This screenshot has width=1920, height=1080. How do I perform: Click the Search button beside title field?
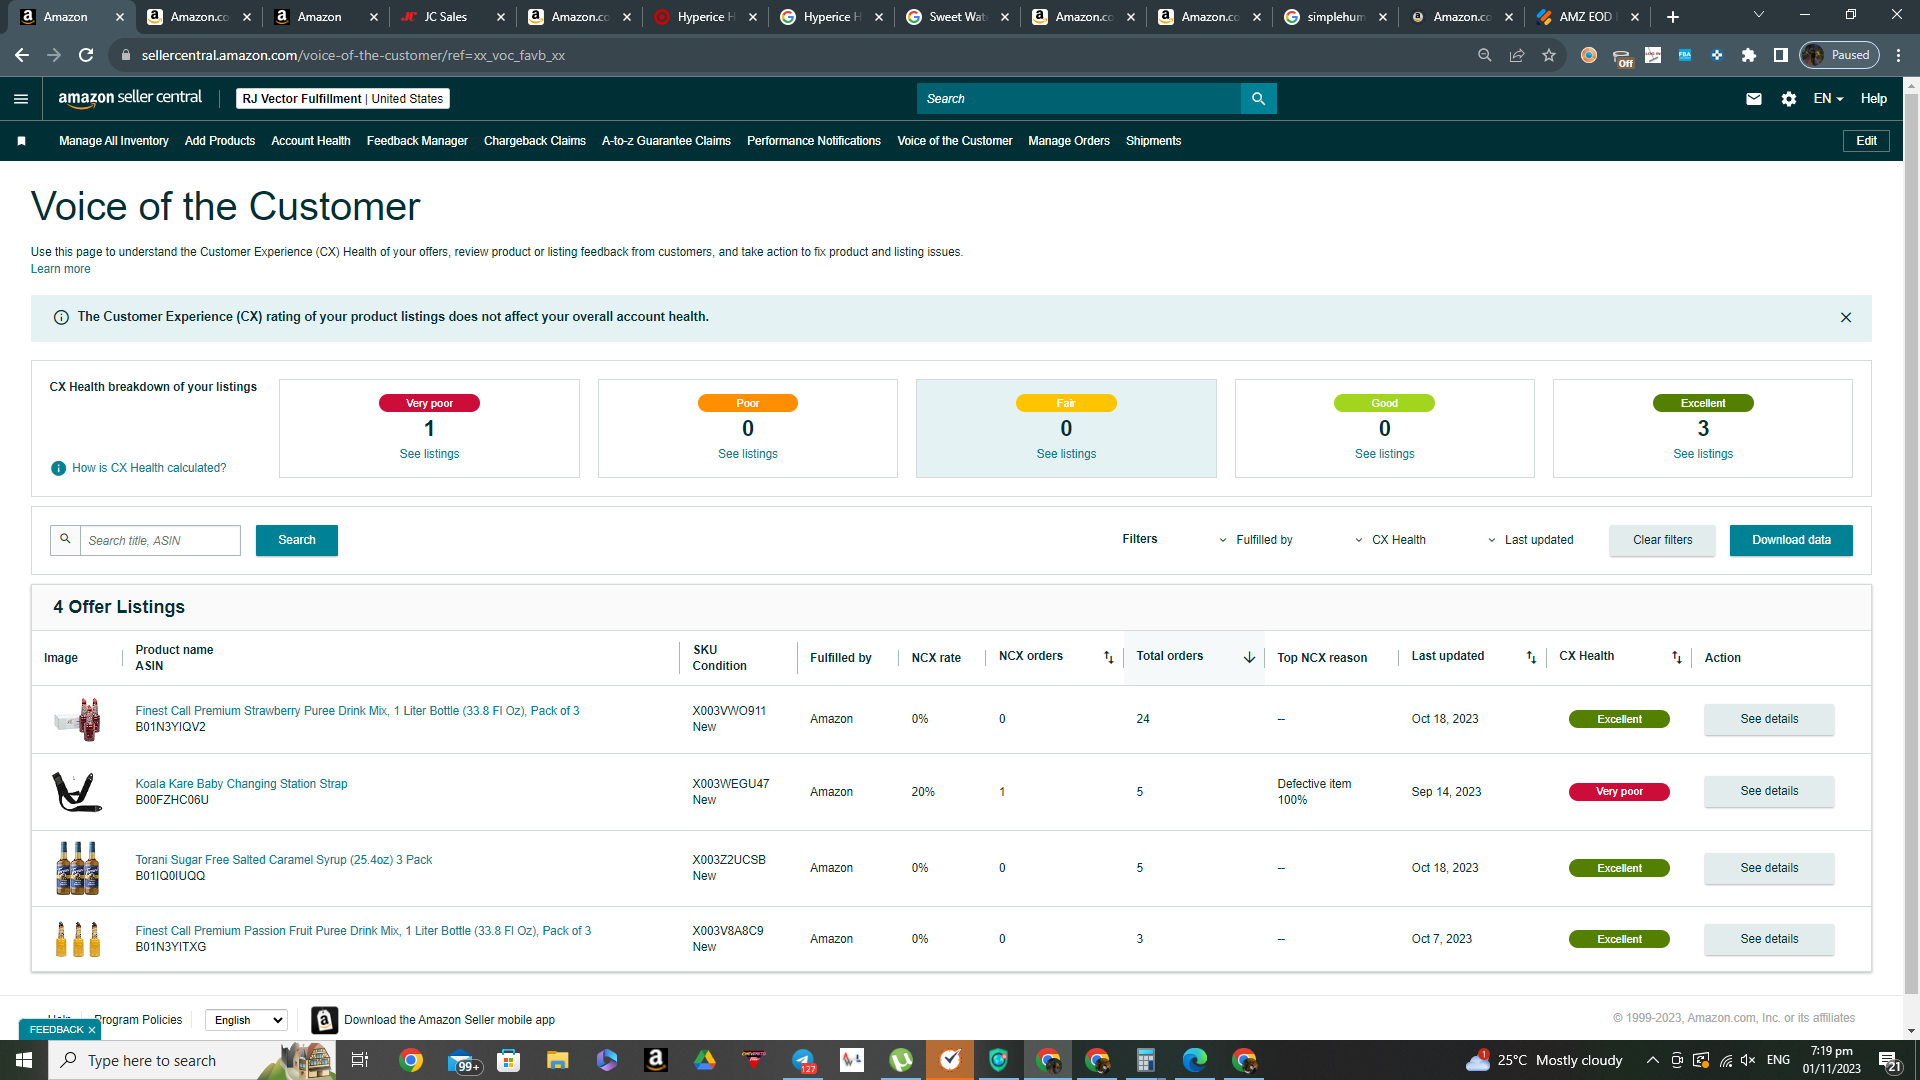click(297, 540)
